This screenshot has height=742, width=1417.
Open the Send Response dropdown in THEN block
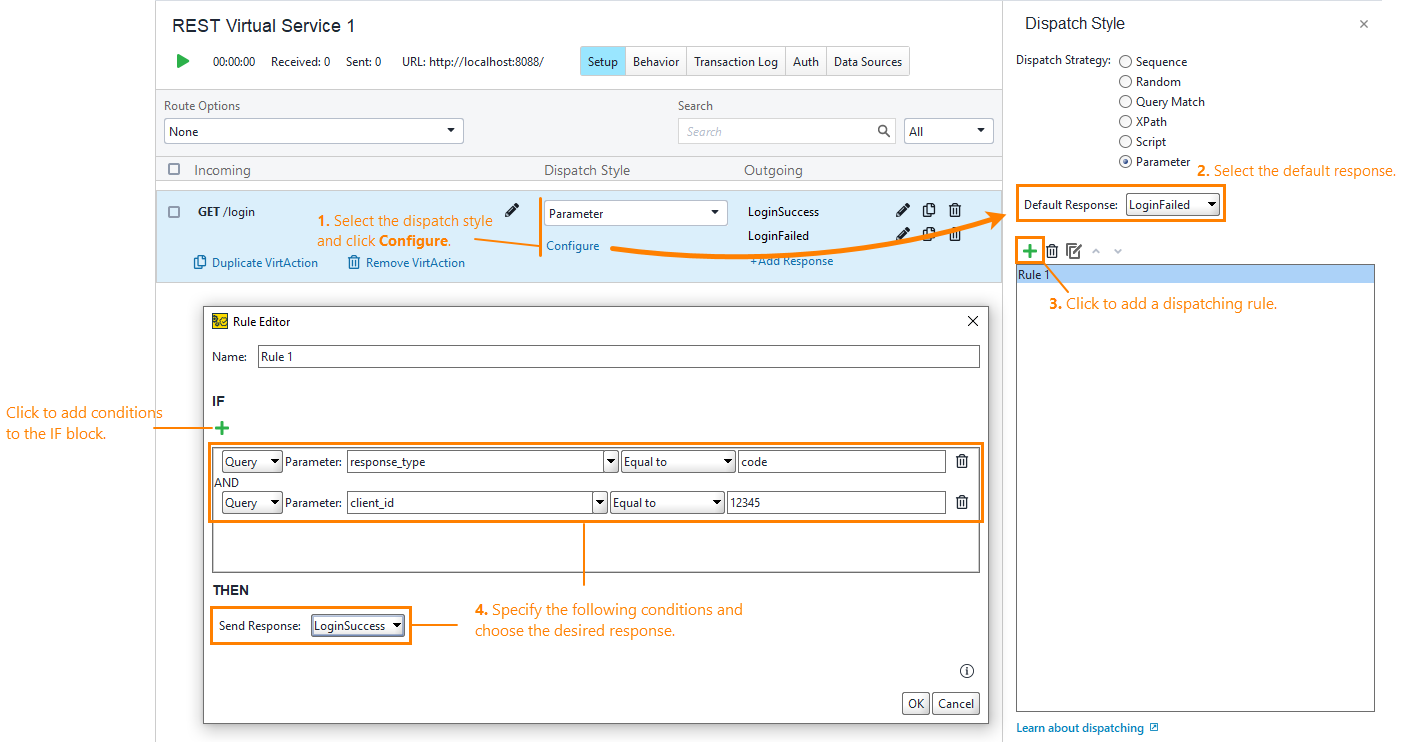pos(357,625)
